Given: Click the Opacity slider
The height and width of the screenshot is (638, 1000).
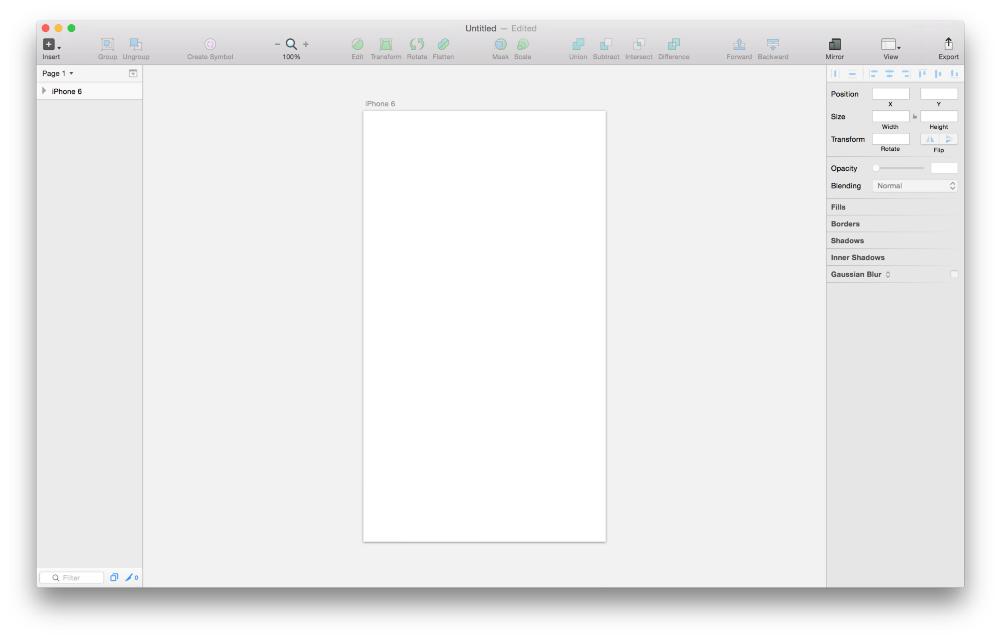Looking at the screenshot, I should 899,168.
